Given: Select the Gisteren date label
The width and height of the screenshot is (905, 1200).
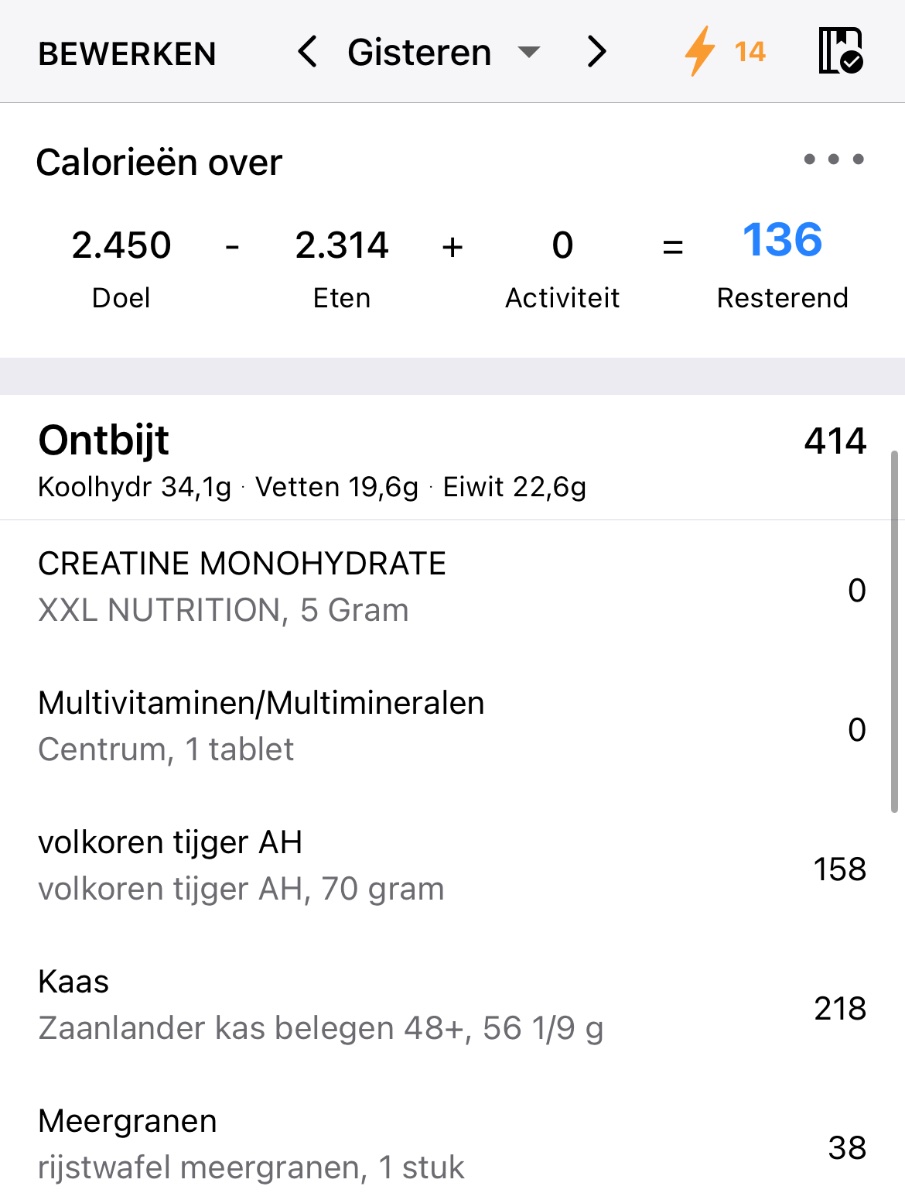Looking at the screenshot, I should point(419,52).
